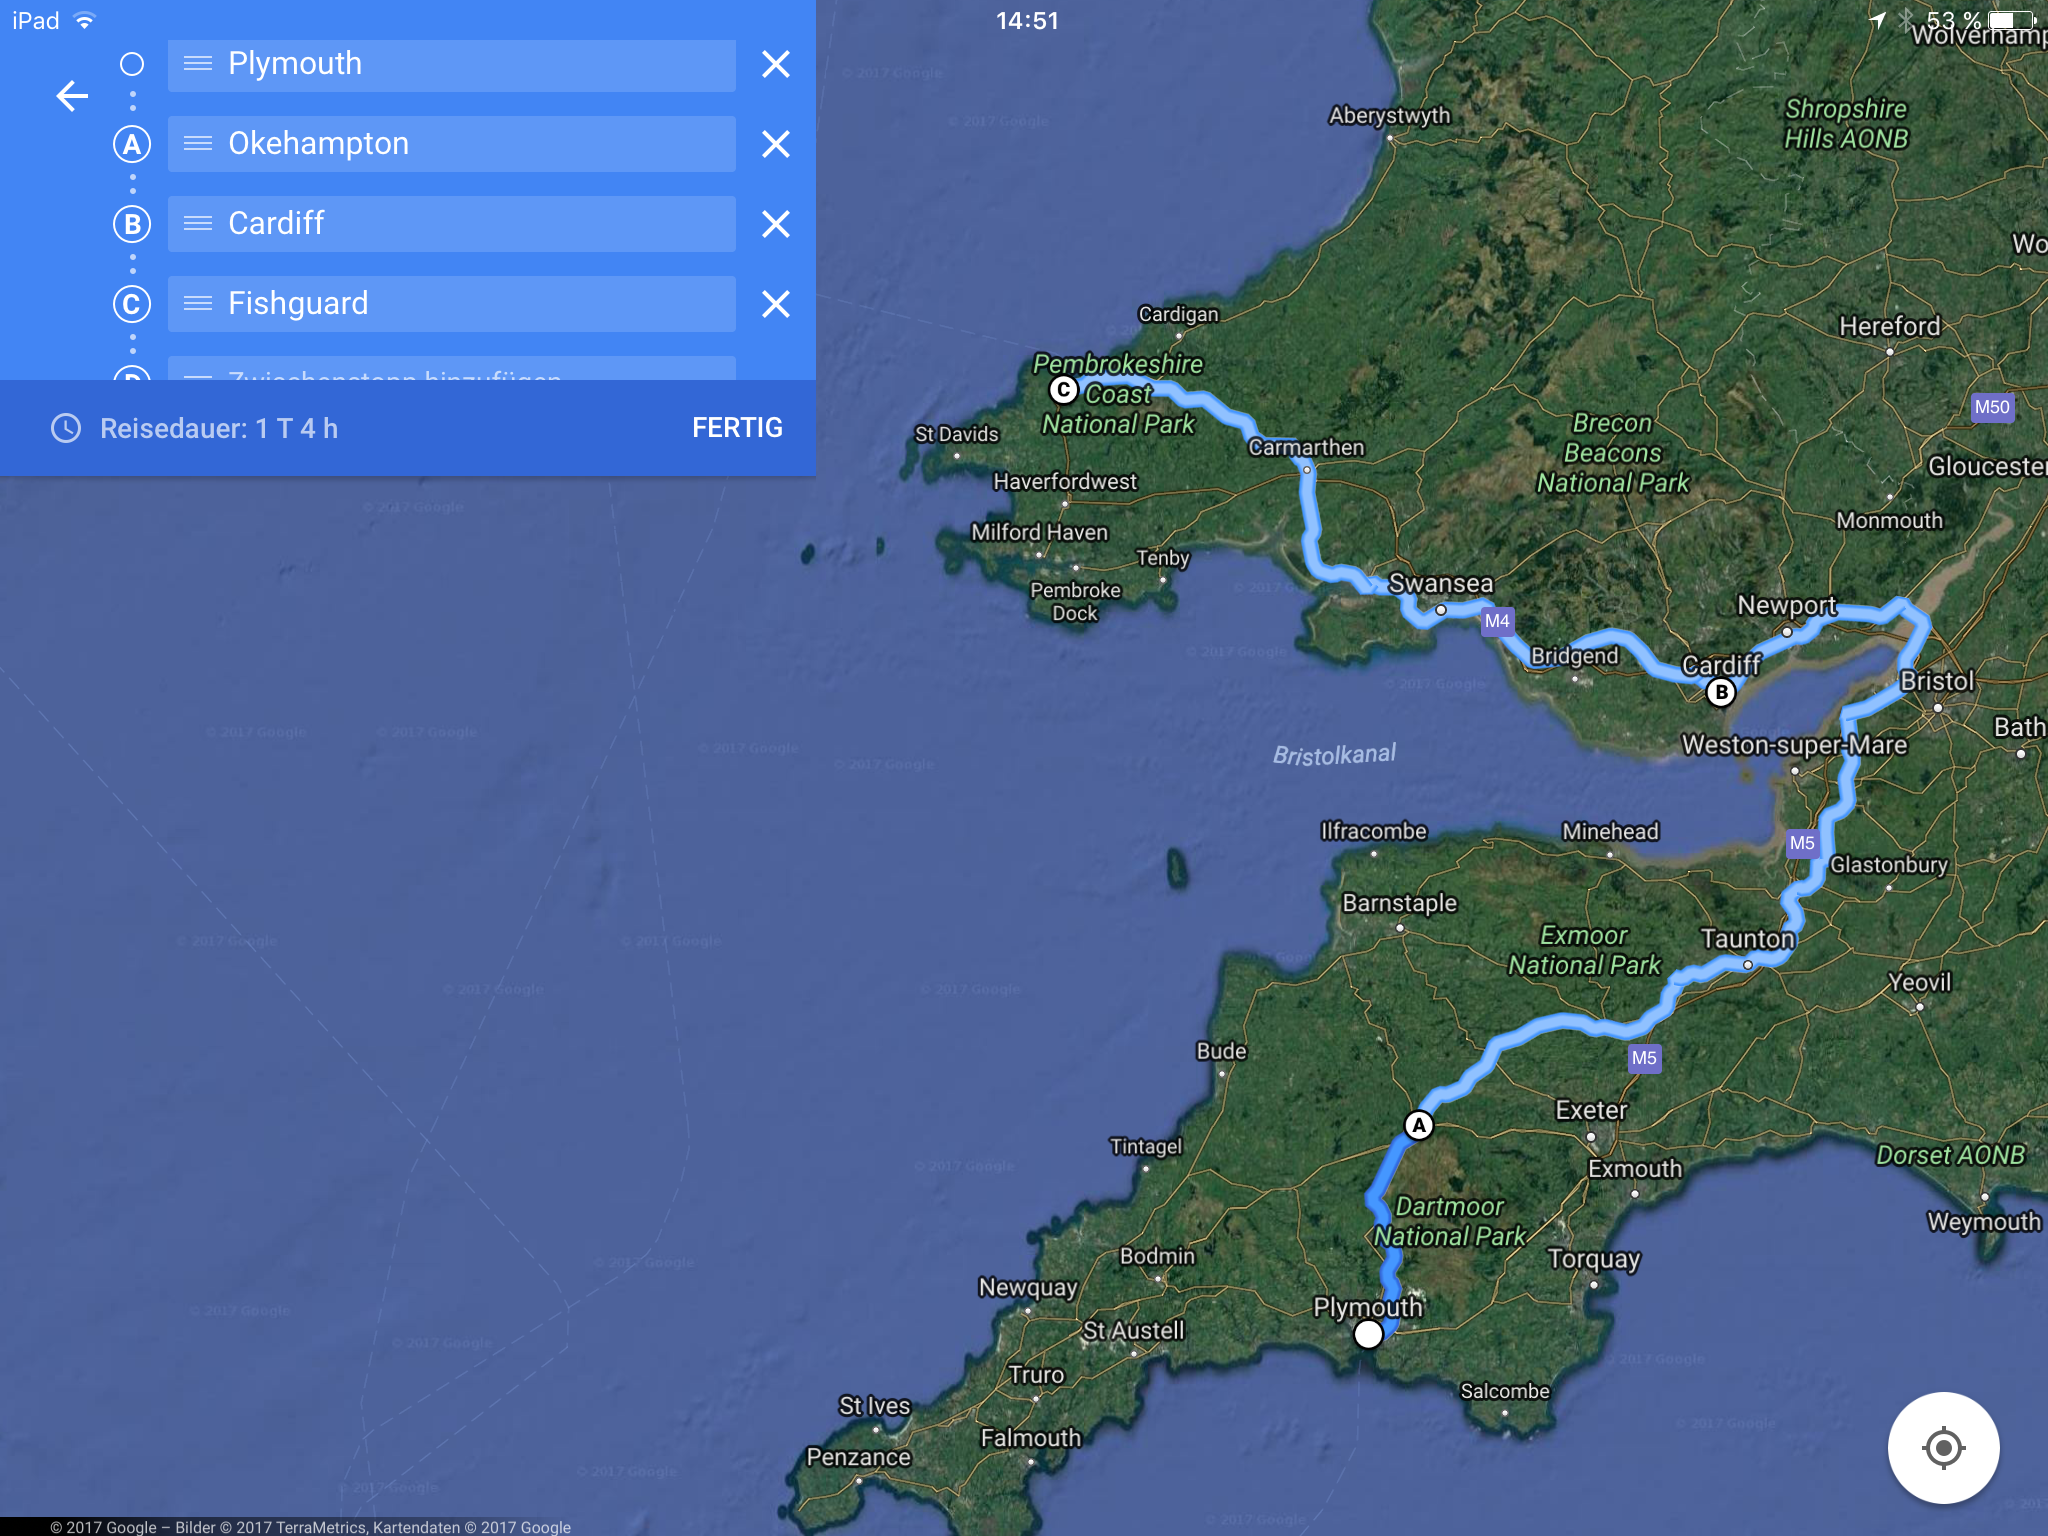The height and width of the screenshot is (1536, 2048).
Task: Tap the Plymouth reorder handle icon
Action: (198, 64)
